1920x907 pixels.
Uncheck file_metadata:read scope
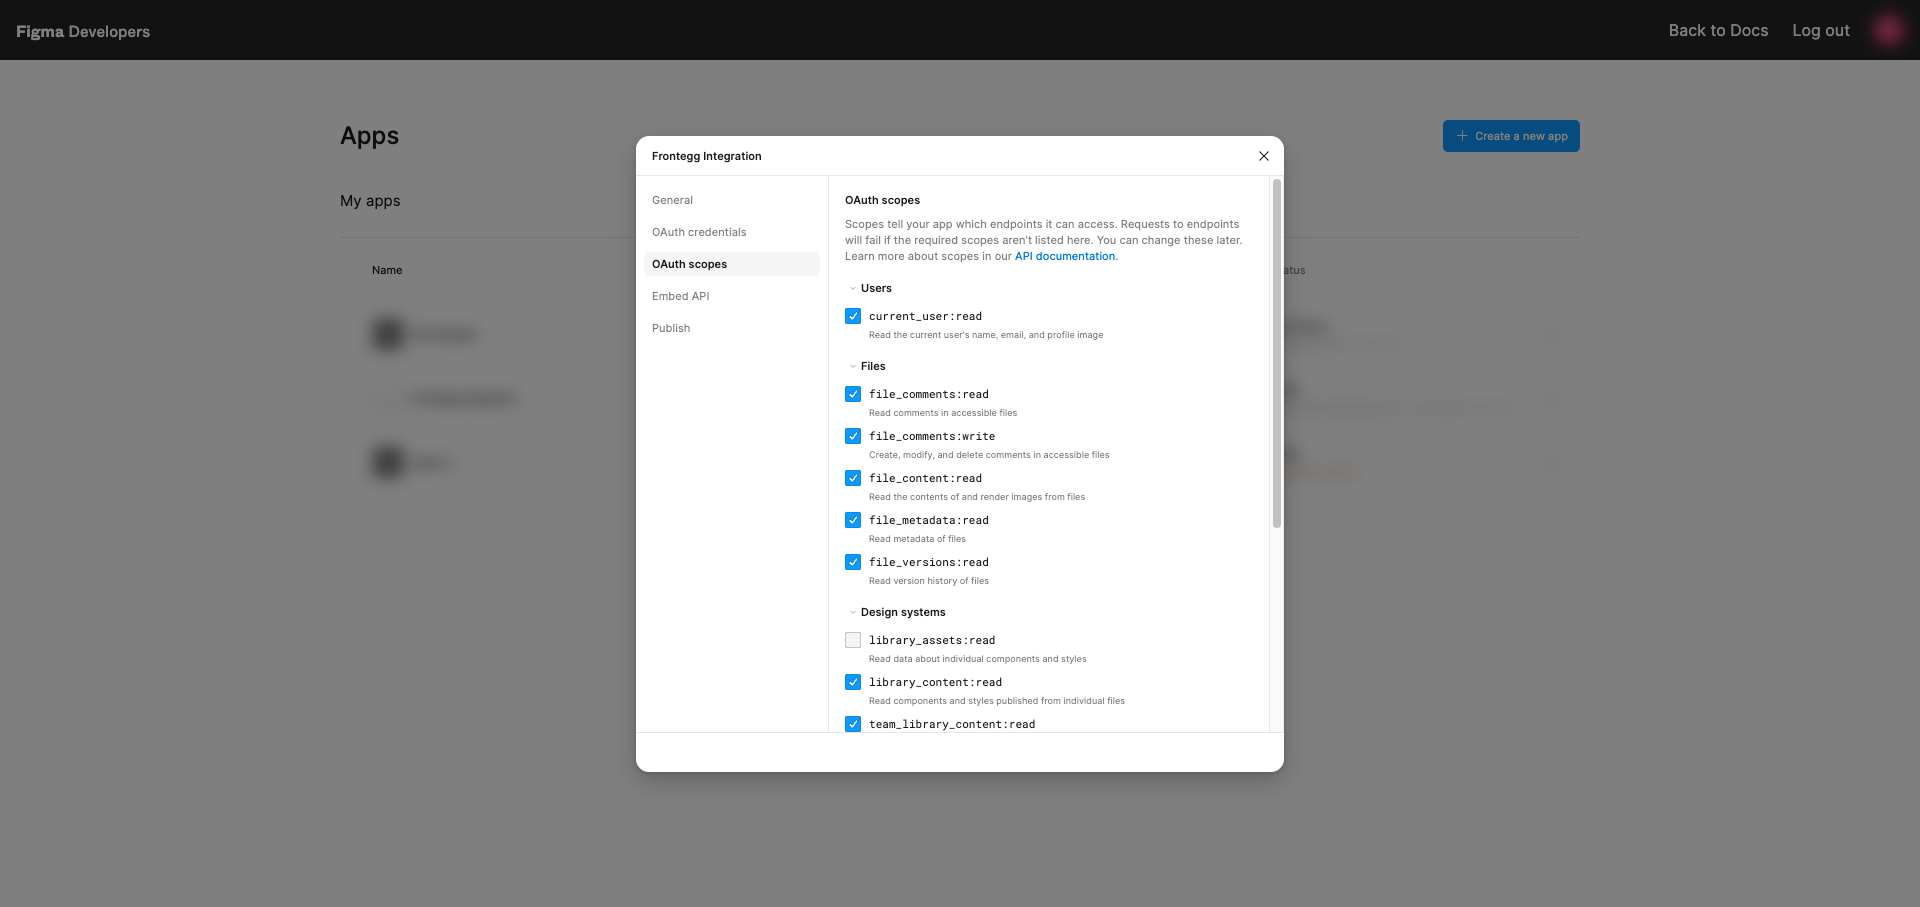tap(853, 520)
